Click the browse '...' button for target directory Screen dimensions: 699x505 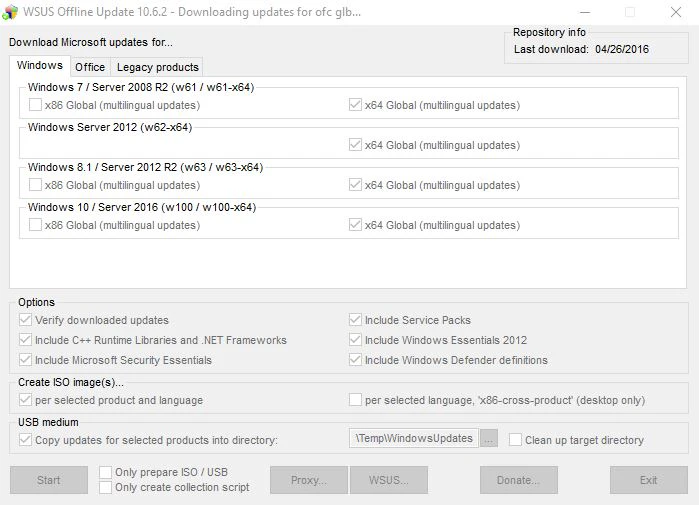coord(489,439)
